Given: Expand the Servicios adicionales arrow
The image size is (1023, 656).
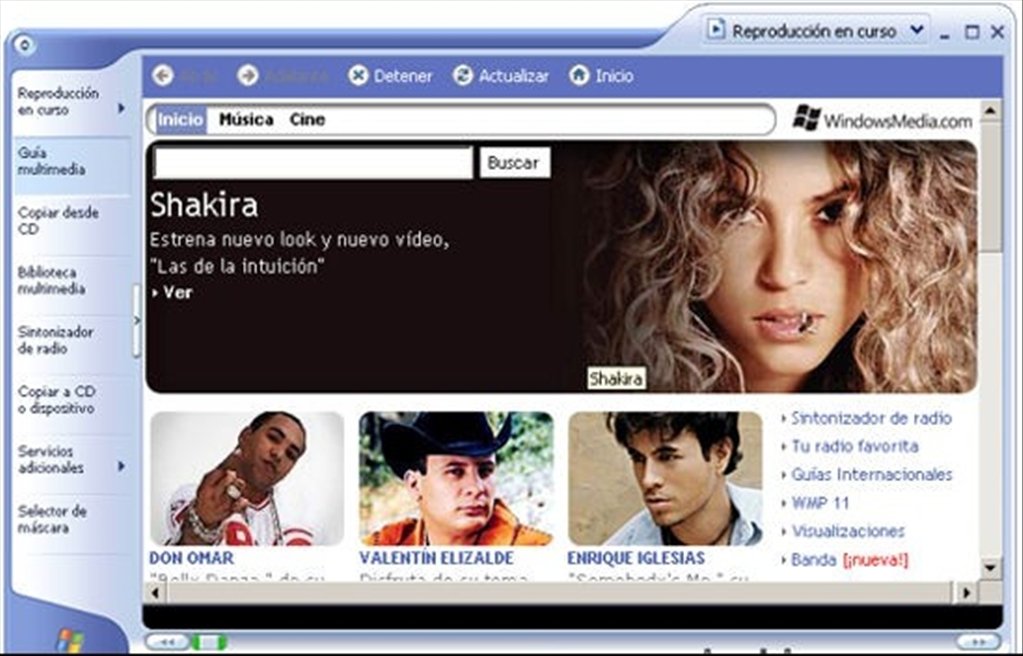Looking at the screenshot, I should click(x=121, y=466).
